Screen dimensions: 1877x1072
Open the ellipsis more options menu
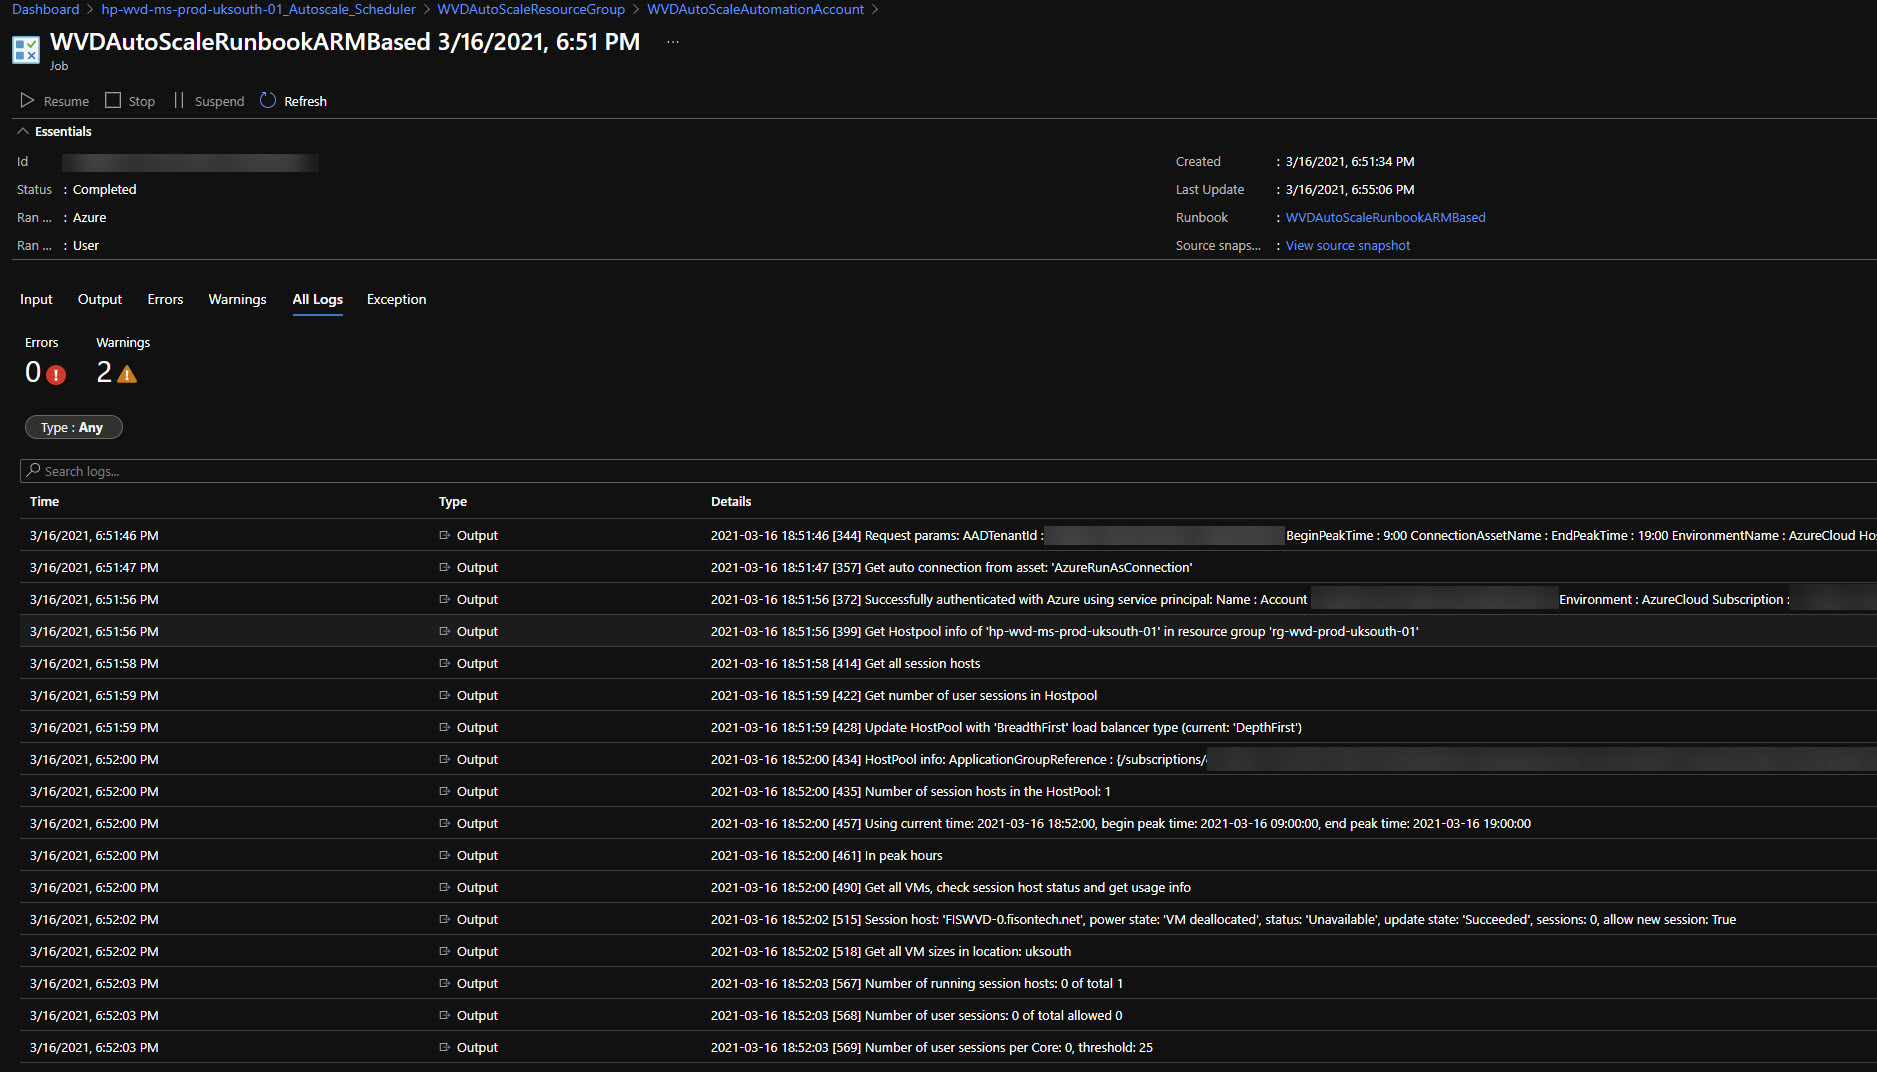[x=673, y=42]
